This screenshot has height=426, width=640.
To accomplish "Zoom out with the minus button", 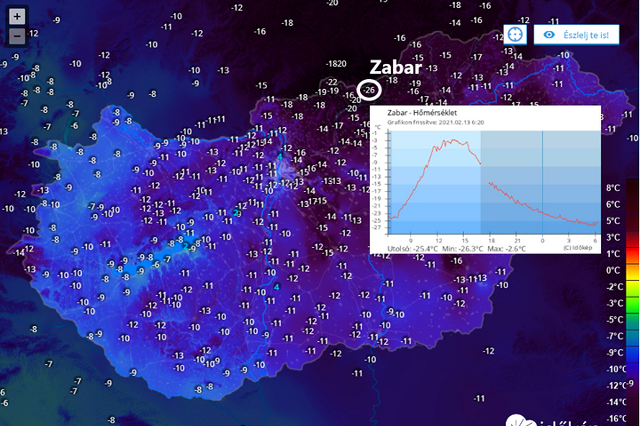I will (17, 36).
